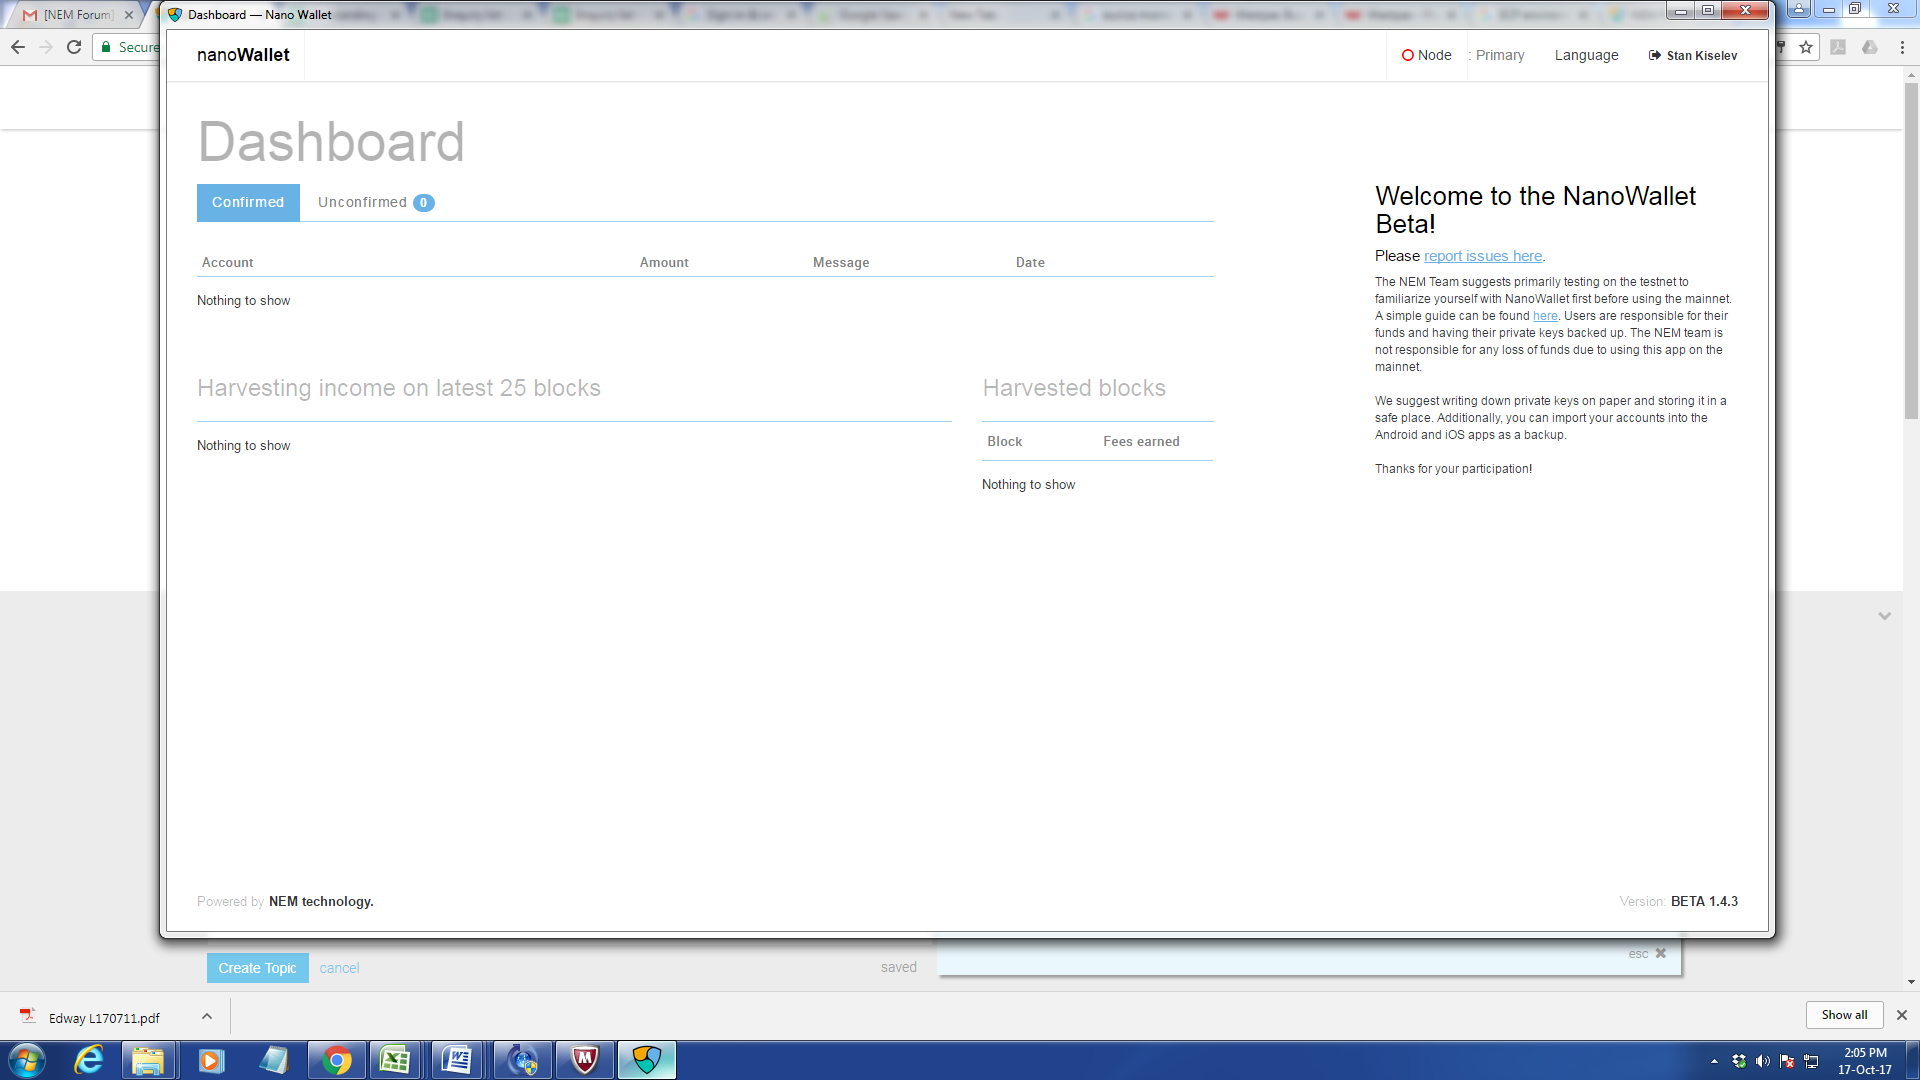
Task: Open the Edway L170711.pdf download
Action: click(103, 1018)
